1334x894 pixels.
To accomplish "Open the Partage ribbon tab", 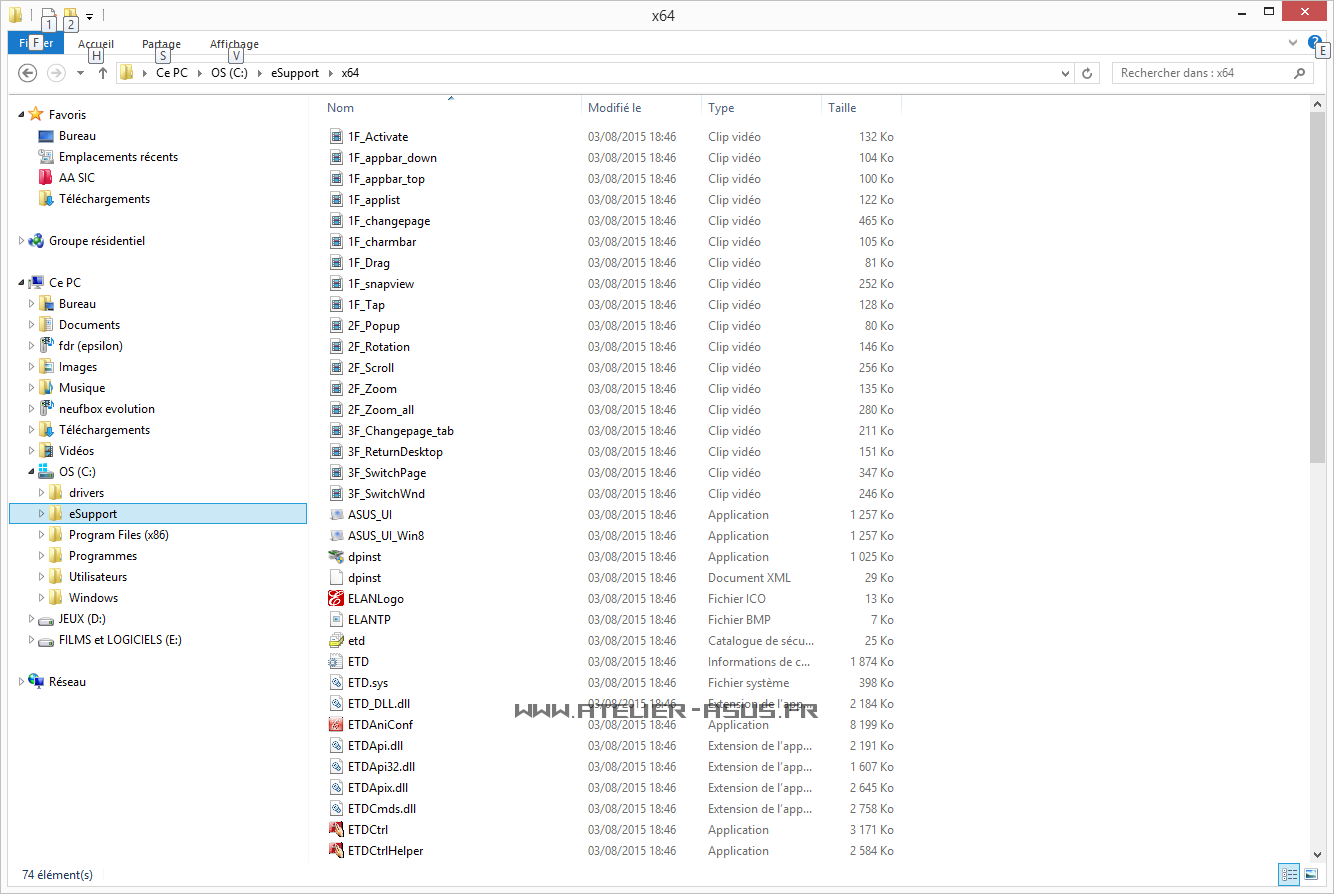I will tap(161, 44).
